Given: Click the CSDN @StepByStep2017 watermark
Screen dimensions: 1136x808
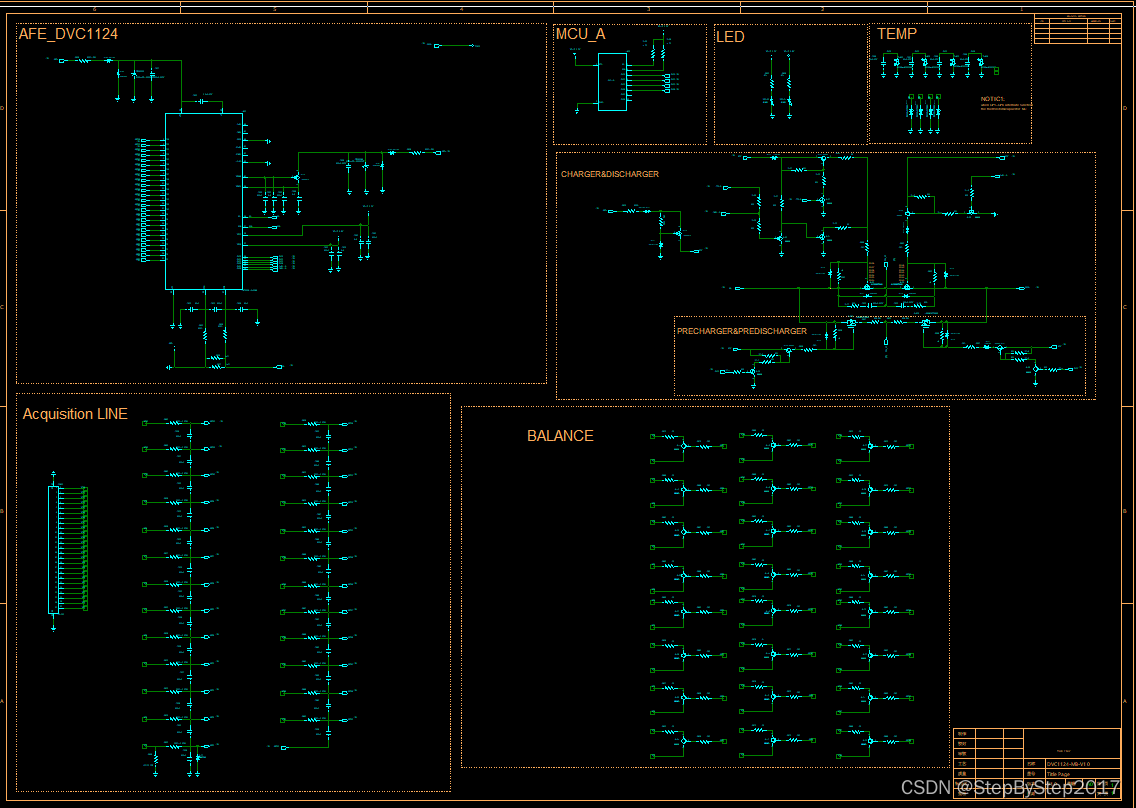Looking at the screenshot, I should pyautogui.click(x=1010, y=788).
